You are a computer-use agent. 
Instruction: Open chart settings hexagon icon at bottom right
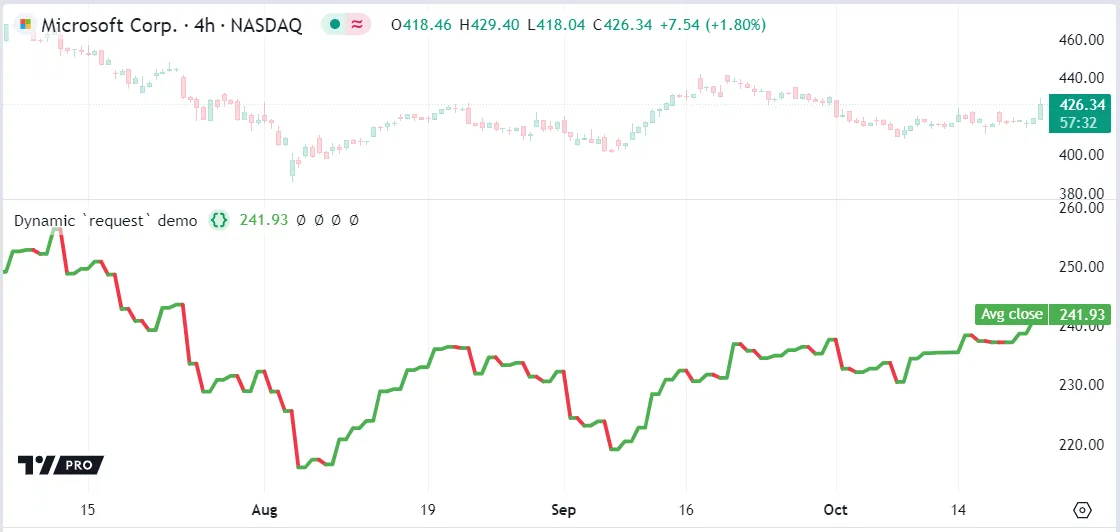tap(1082, 510)
